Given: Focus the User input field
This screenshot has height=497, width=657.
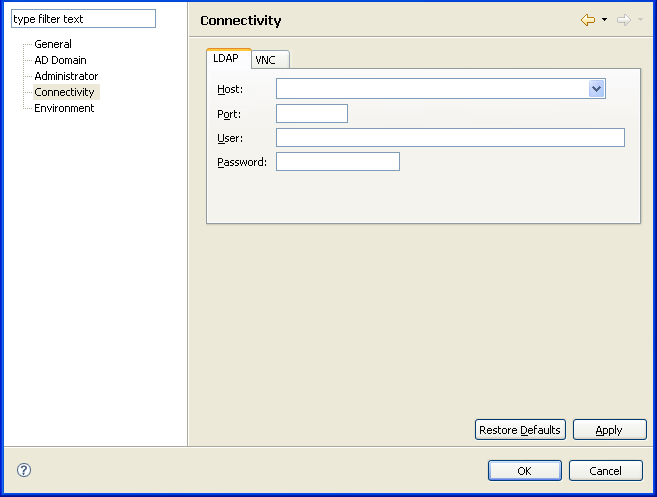Looking at the screenshot, I should tap(450, 137).
